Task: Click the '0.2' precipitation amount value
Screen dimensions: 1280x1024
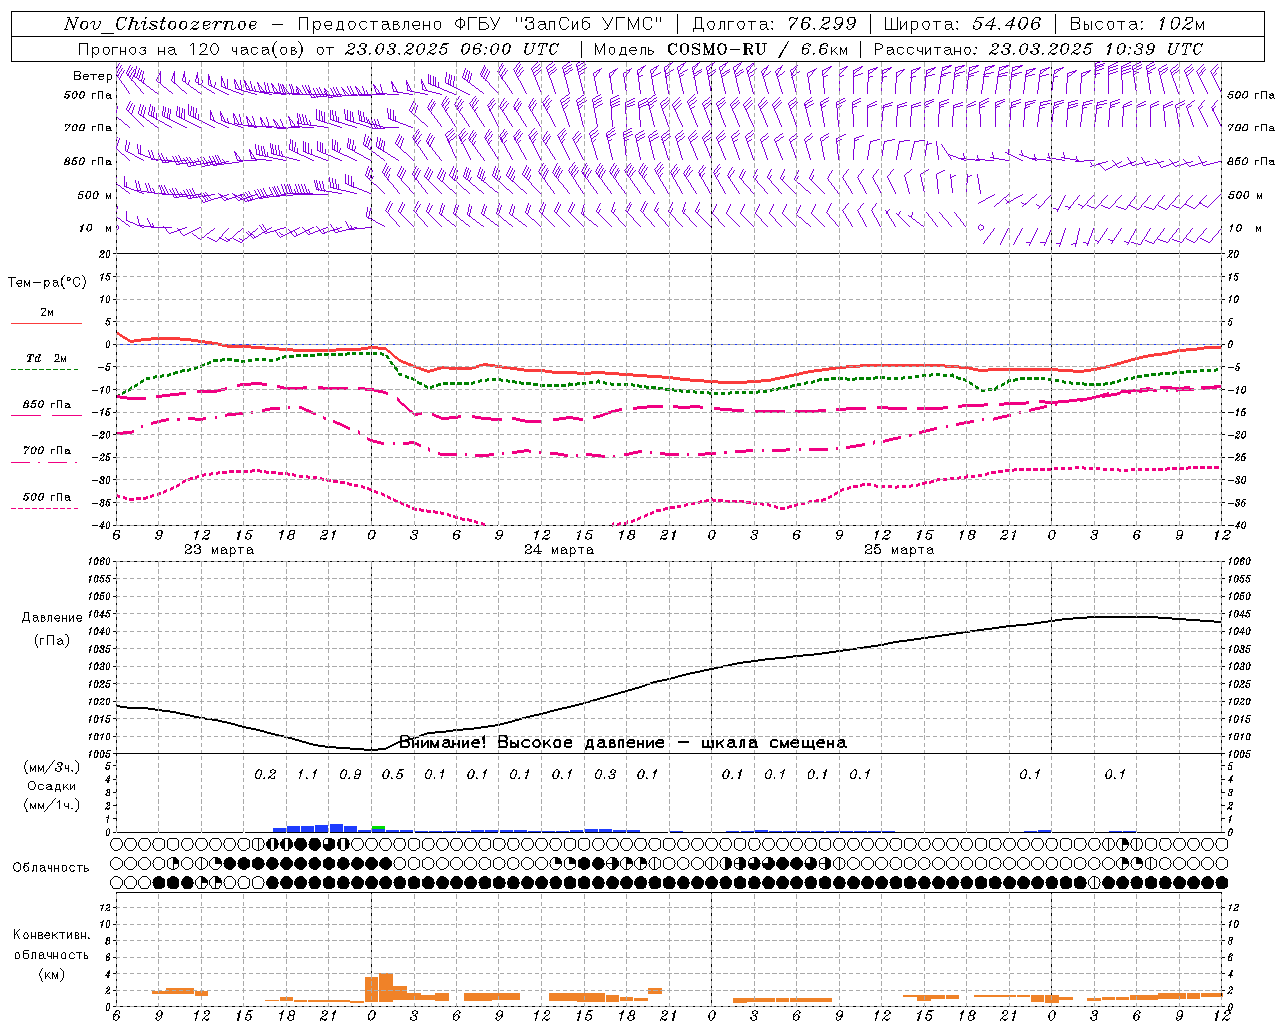Action: [265, 775]
